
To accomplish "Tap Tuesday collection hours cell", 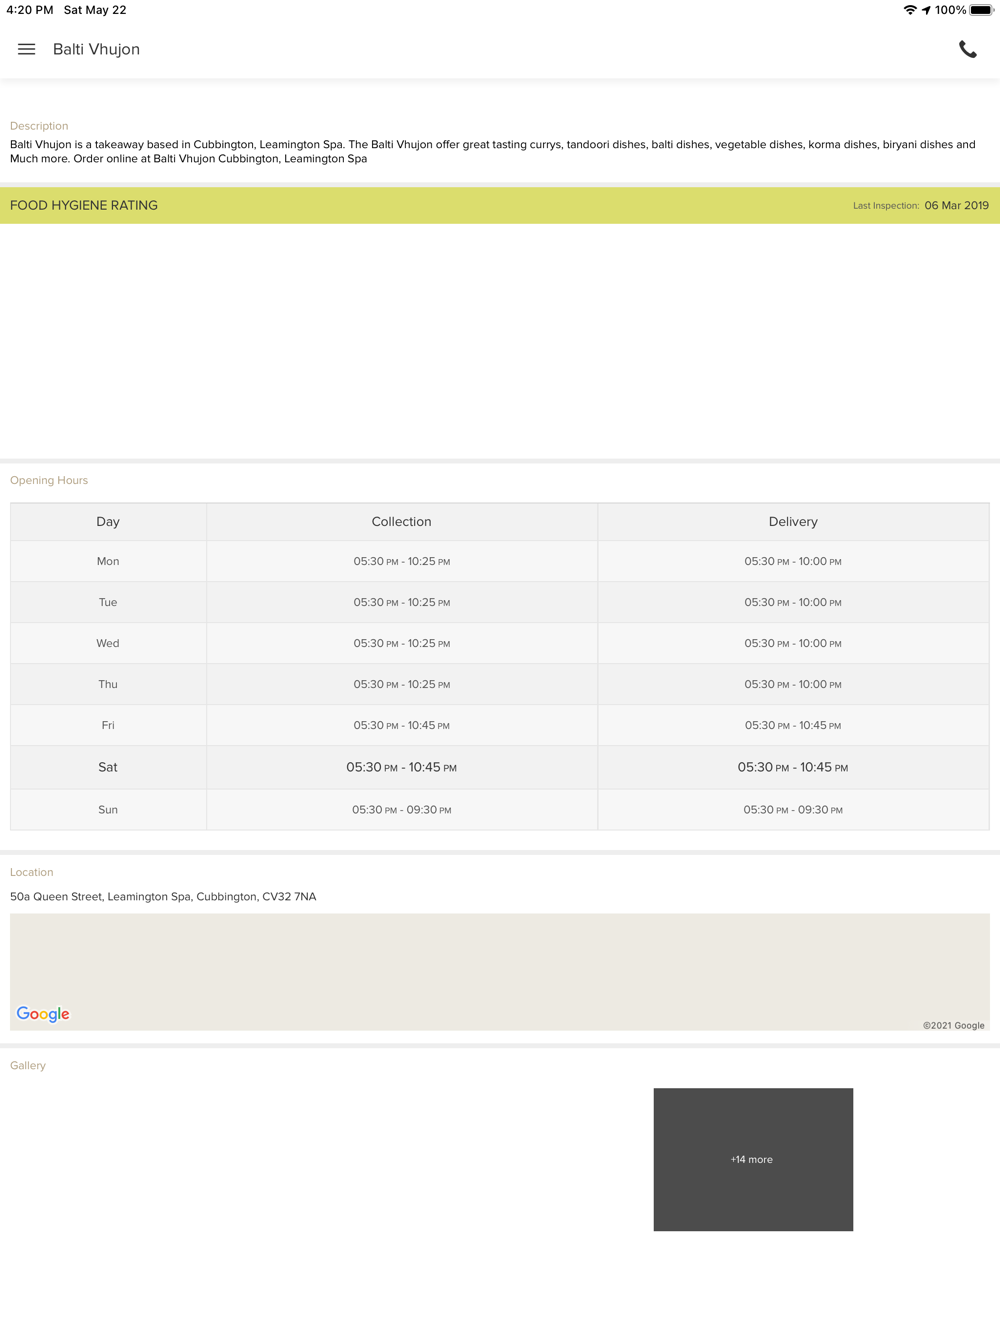I will point(402,603).
